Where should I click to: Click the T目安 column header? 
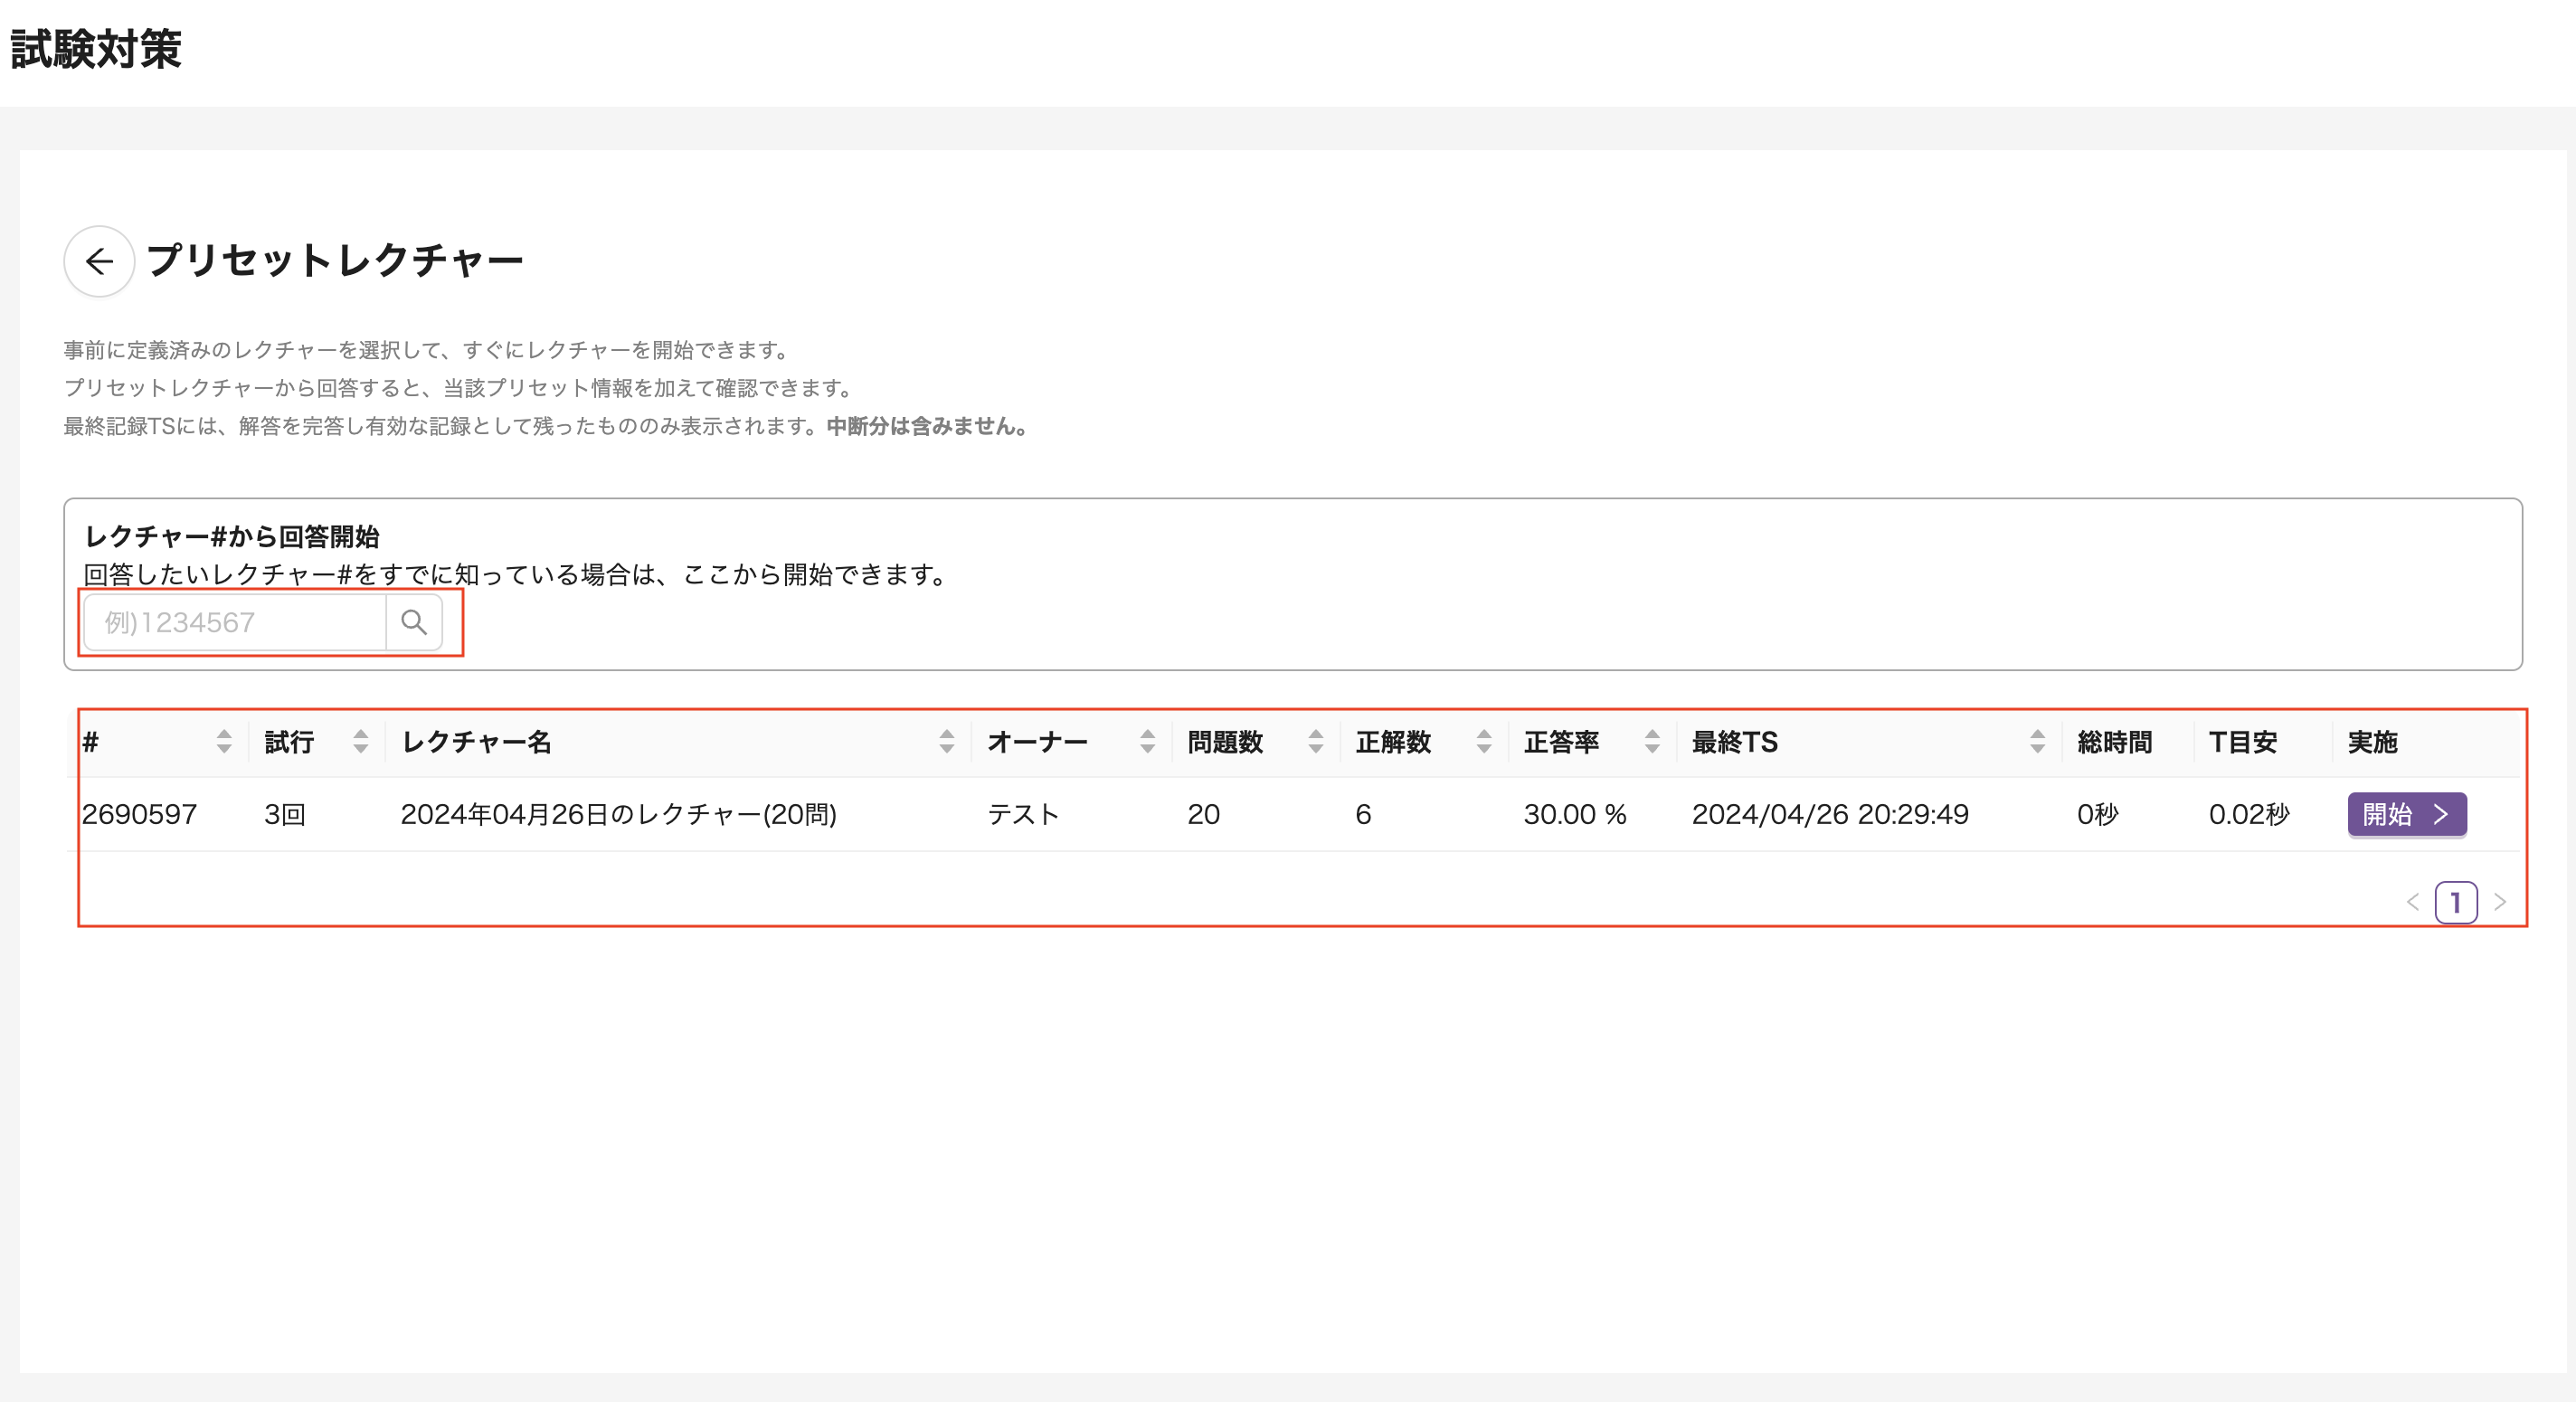point(2242,742)
